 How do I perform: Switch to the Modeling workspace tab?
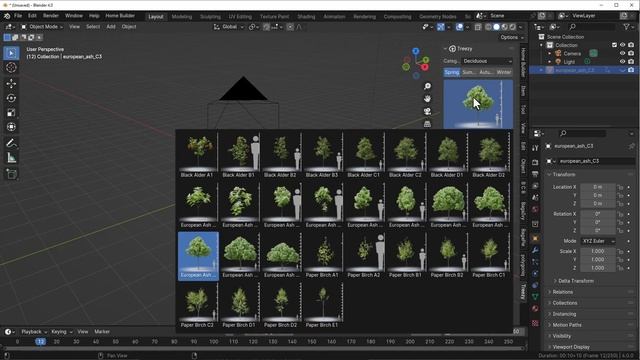[x=182, y=17]
